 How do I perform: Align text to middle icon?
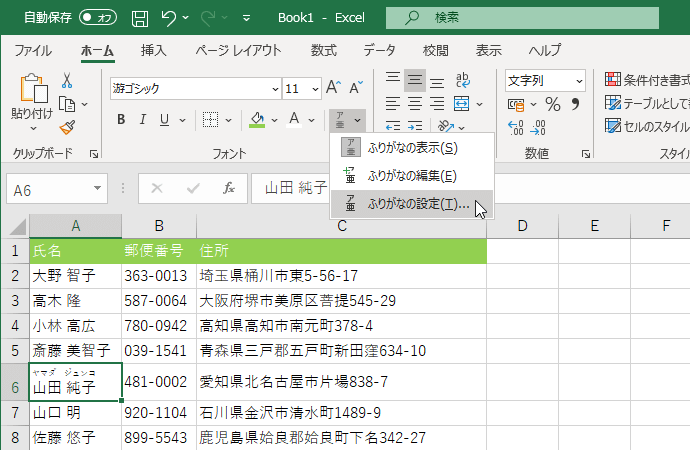[415, 80]
